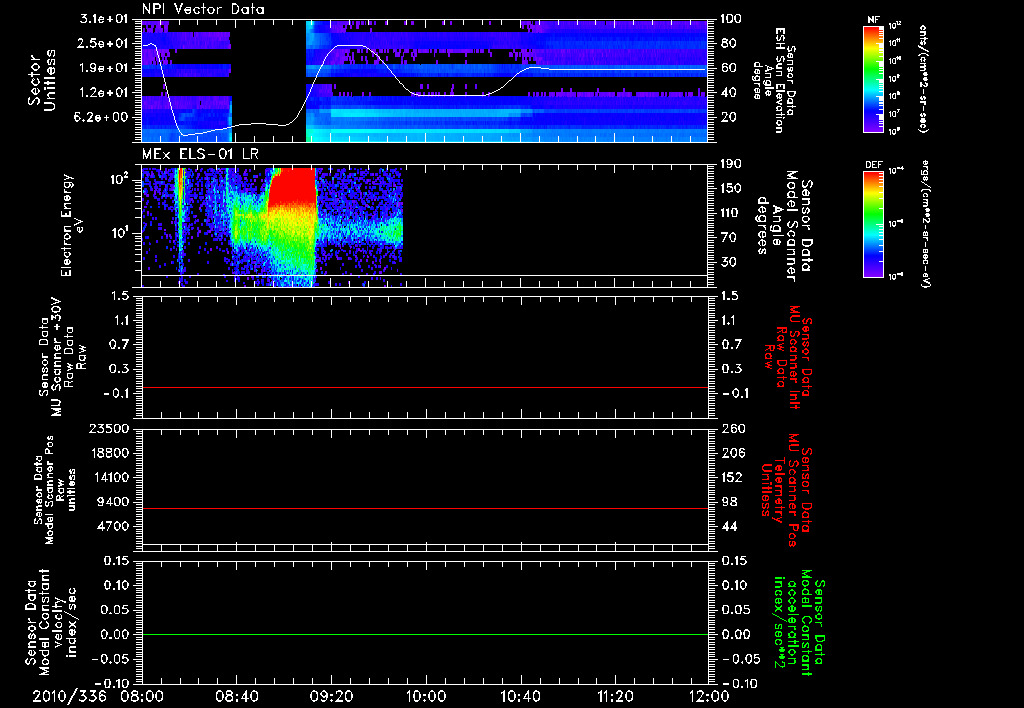Image resolution: width=1024 pixels, height=708 pixels.
Task: Click the '10:40' time tick label
Action: pyautogui.click(x=520, y=696)
